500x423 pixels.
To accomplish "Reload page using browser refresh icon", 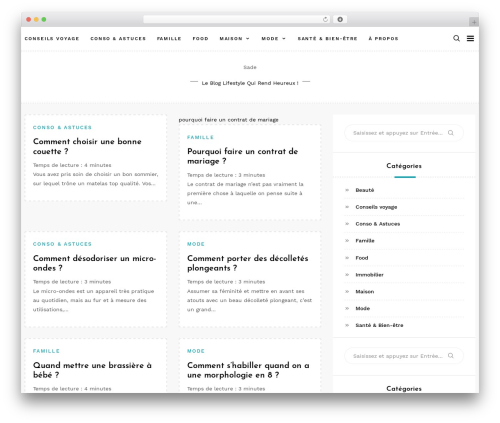I will 325,19.
